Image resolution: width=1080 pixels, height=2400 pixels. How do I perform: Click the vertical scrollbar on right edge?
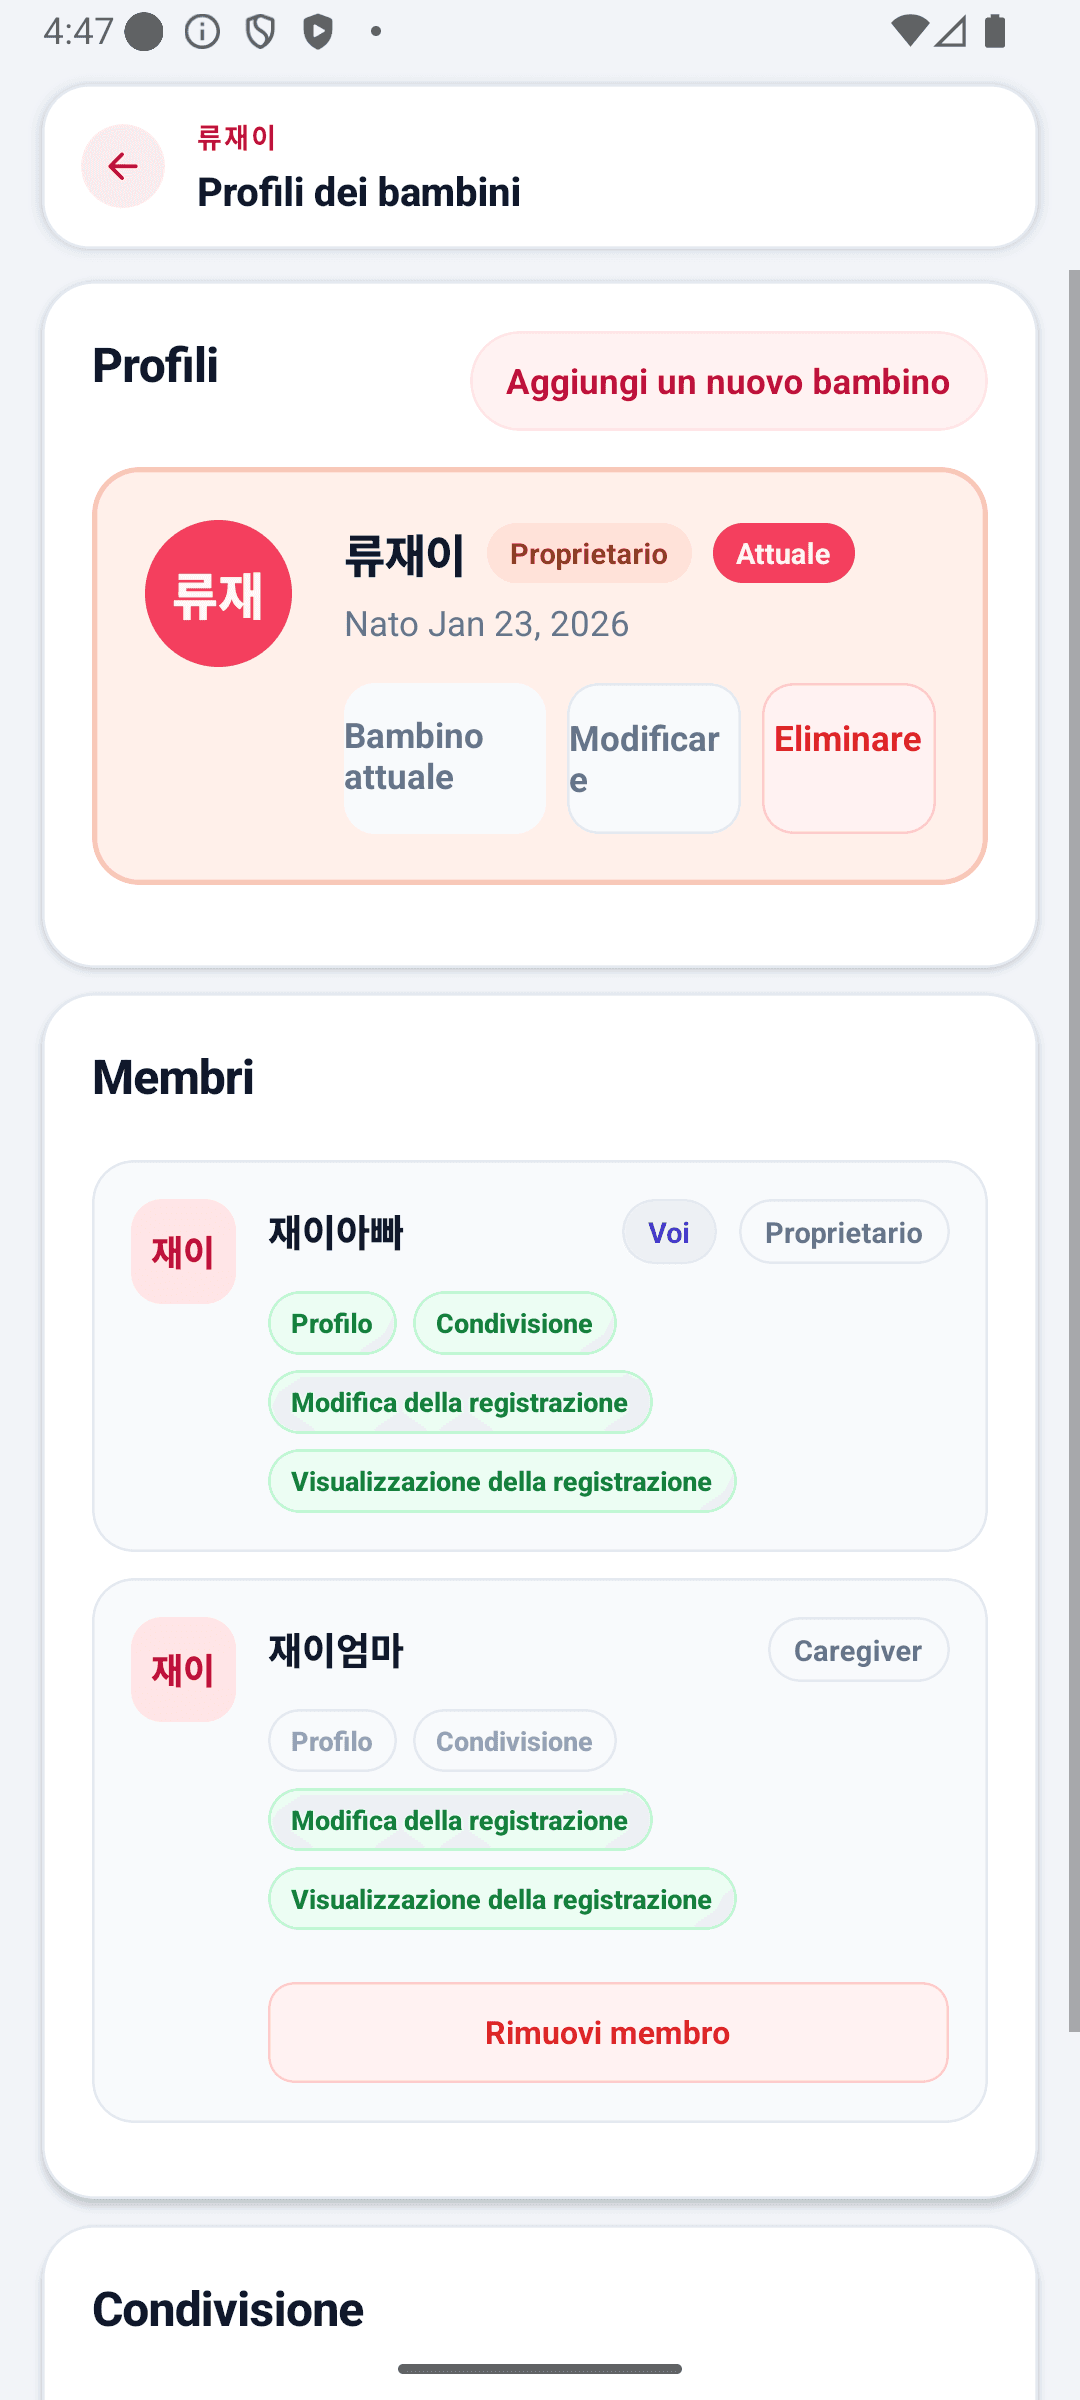point(1074,1150)
